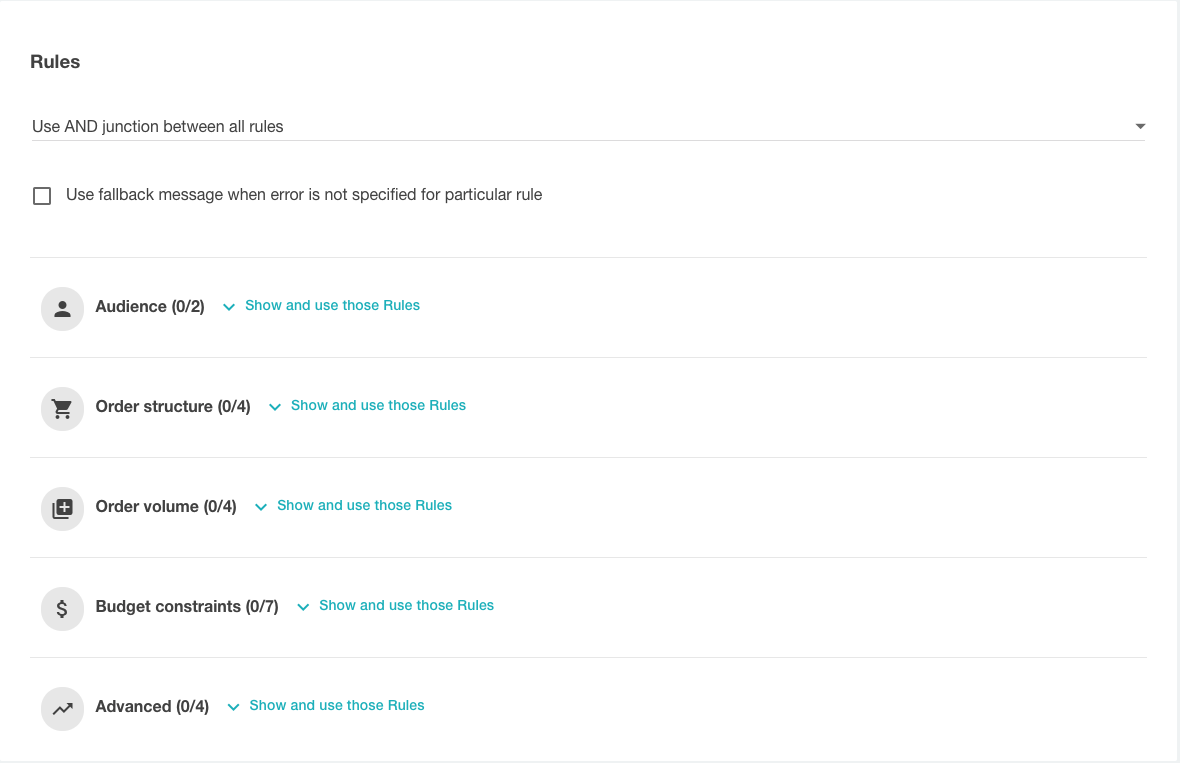Show and use Budget constraints rules
The height and width of the screenshot is (763, 1180).
pos(406,606)
